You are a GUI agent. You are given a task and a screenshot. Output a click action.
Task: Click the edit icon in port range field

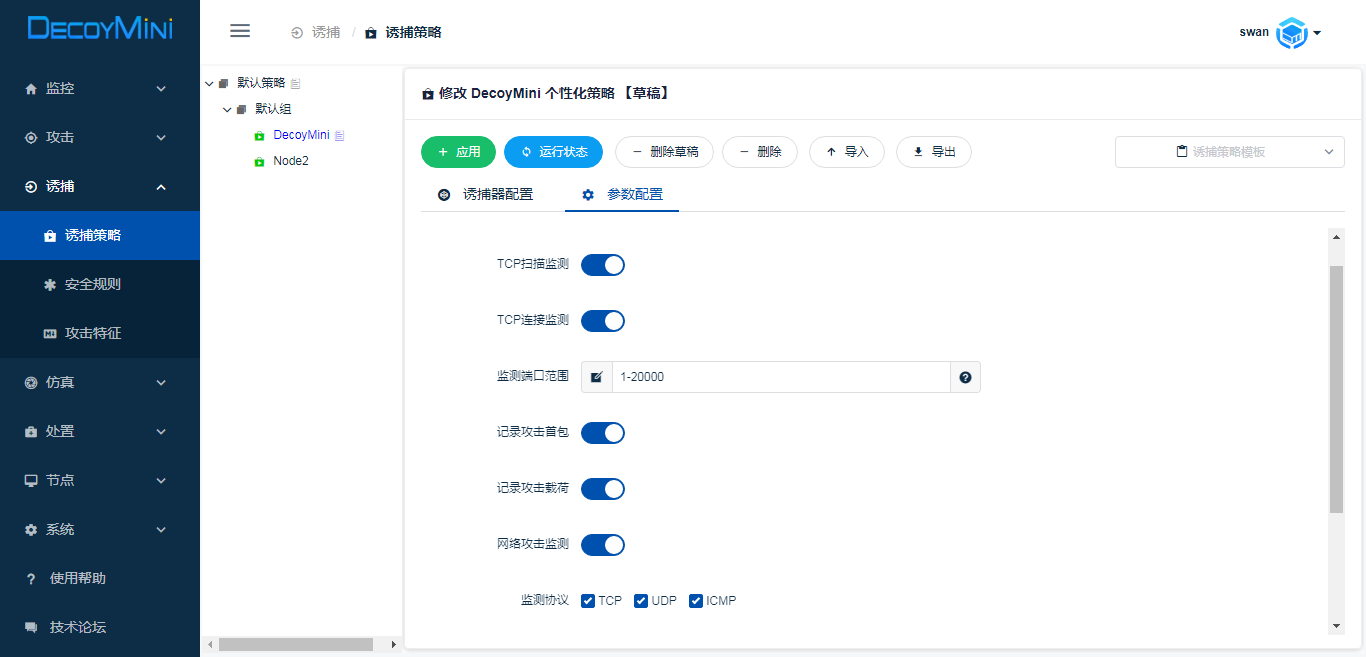(597, 377)
